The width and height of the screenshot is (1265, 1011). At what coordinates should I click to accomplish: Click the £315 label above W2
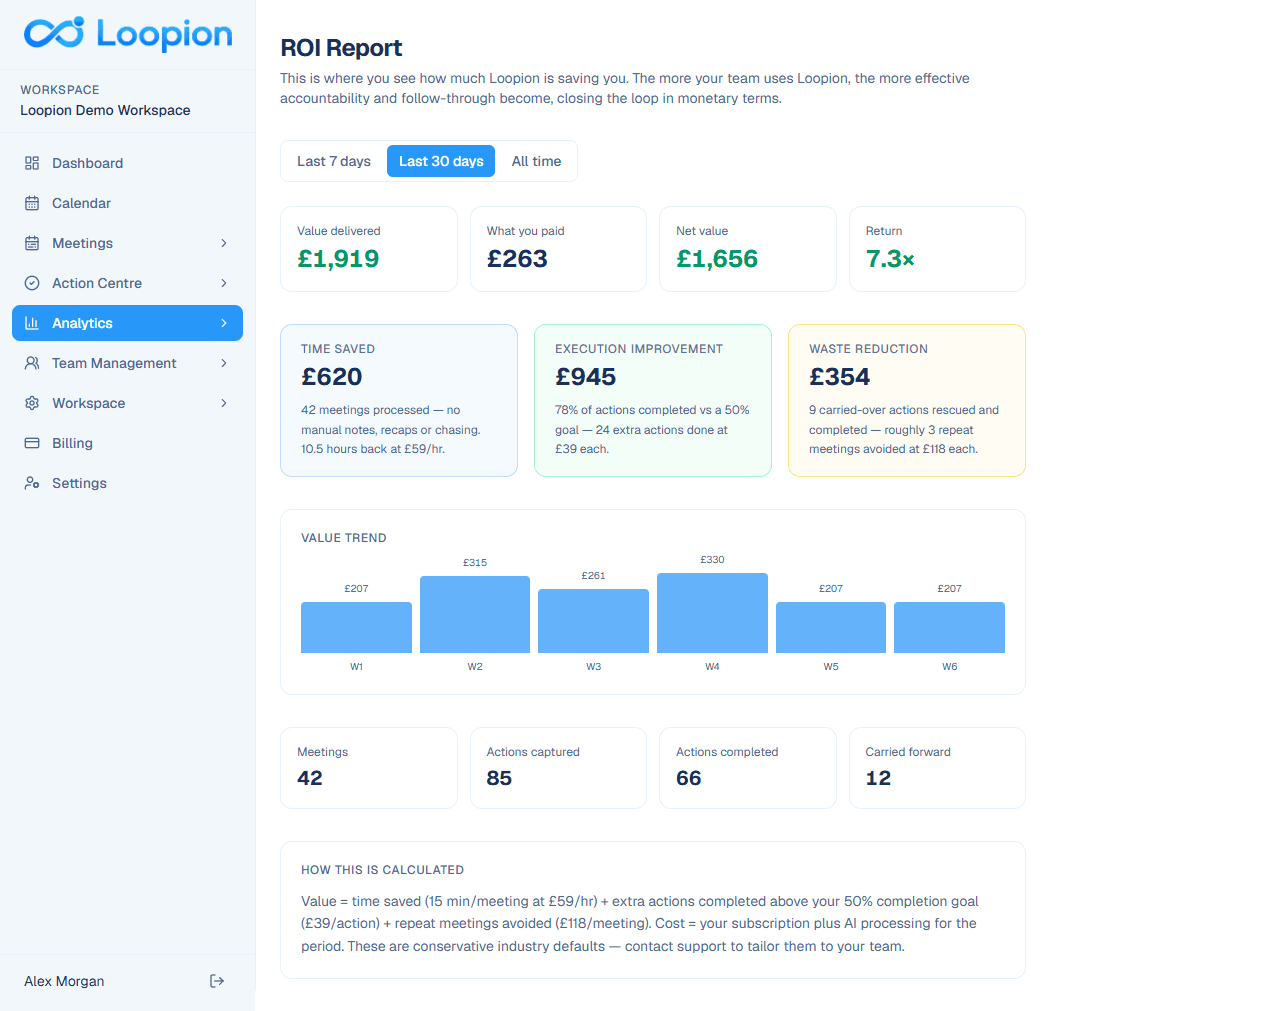point(475,563)
